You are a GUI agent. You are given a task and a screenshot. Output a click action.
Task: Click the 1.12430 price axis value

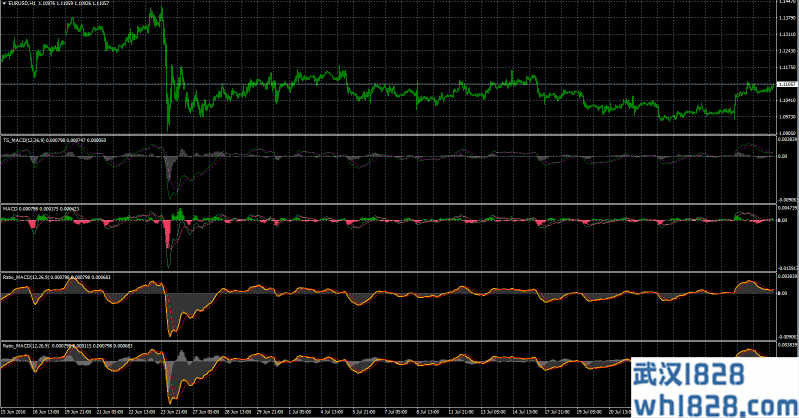(787, 51)
